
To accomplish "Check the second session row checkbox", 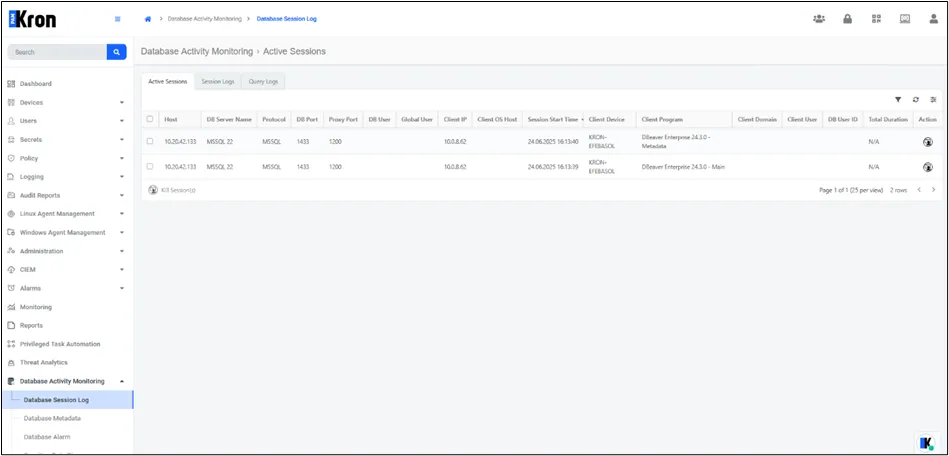I will pos(150,167).
